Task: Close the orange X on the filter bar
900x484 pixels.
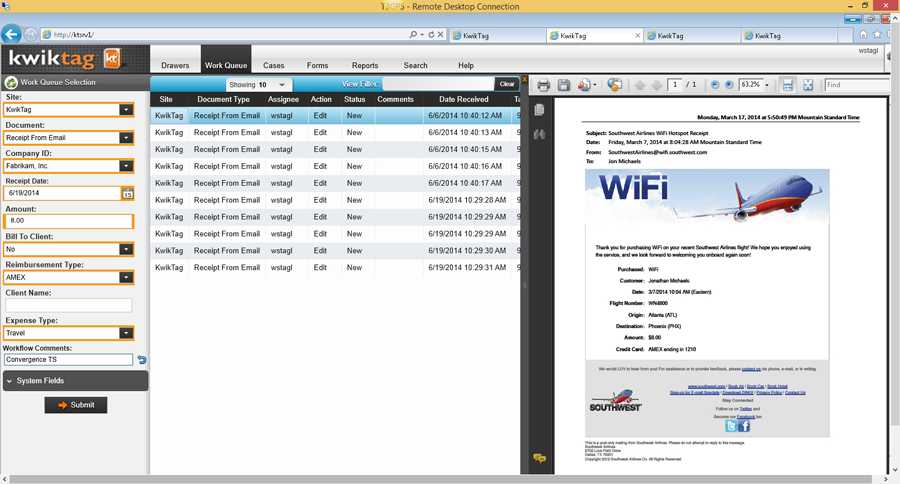Action: (x=525, y=79)
